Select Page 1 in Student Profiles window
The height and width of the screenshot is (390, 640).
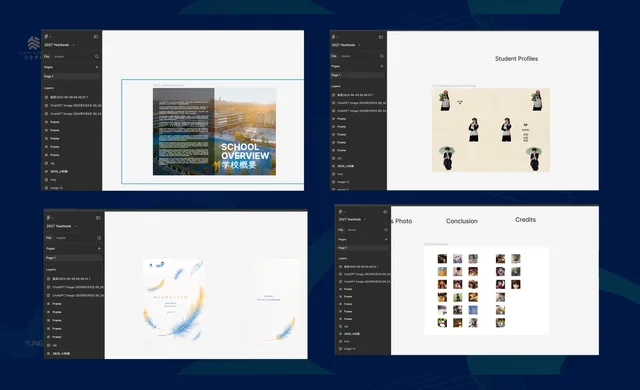358,75
